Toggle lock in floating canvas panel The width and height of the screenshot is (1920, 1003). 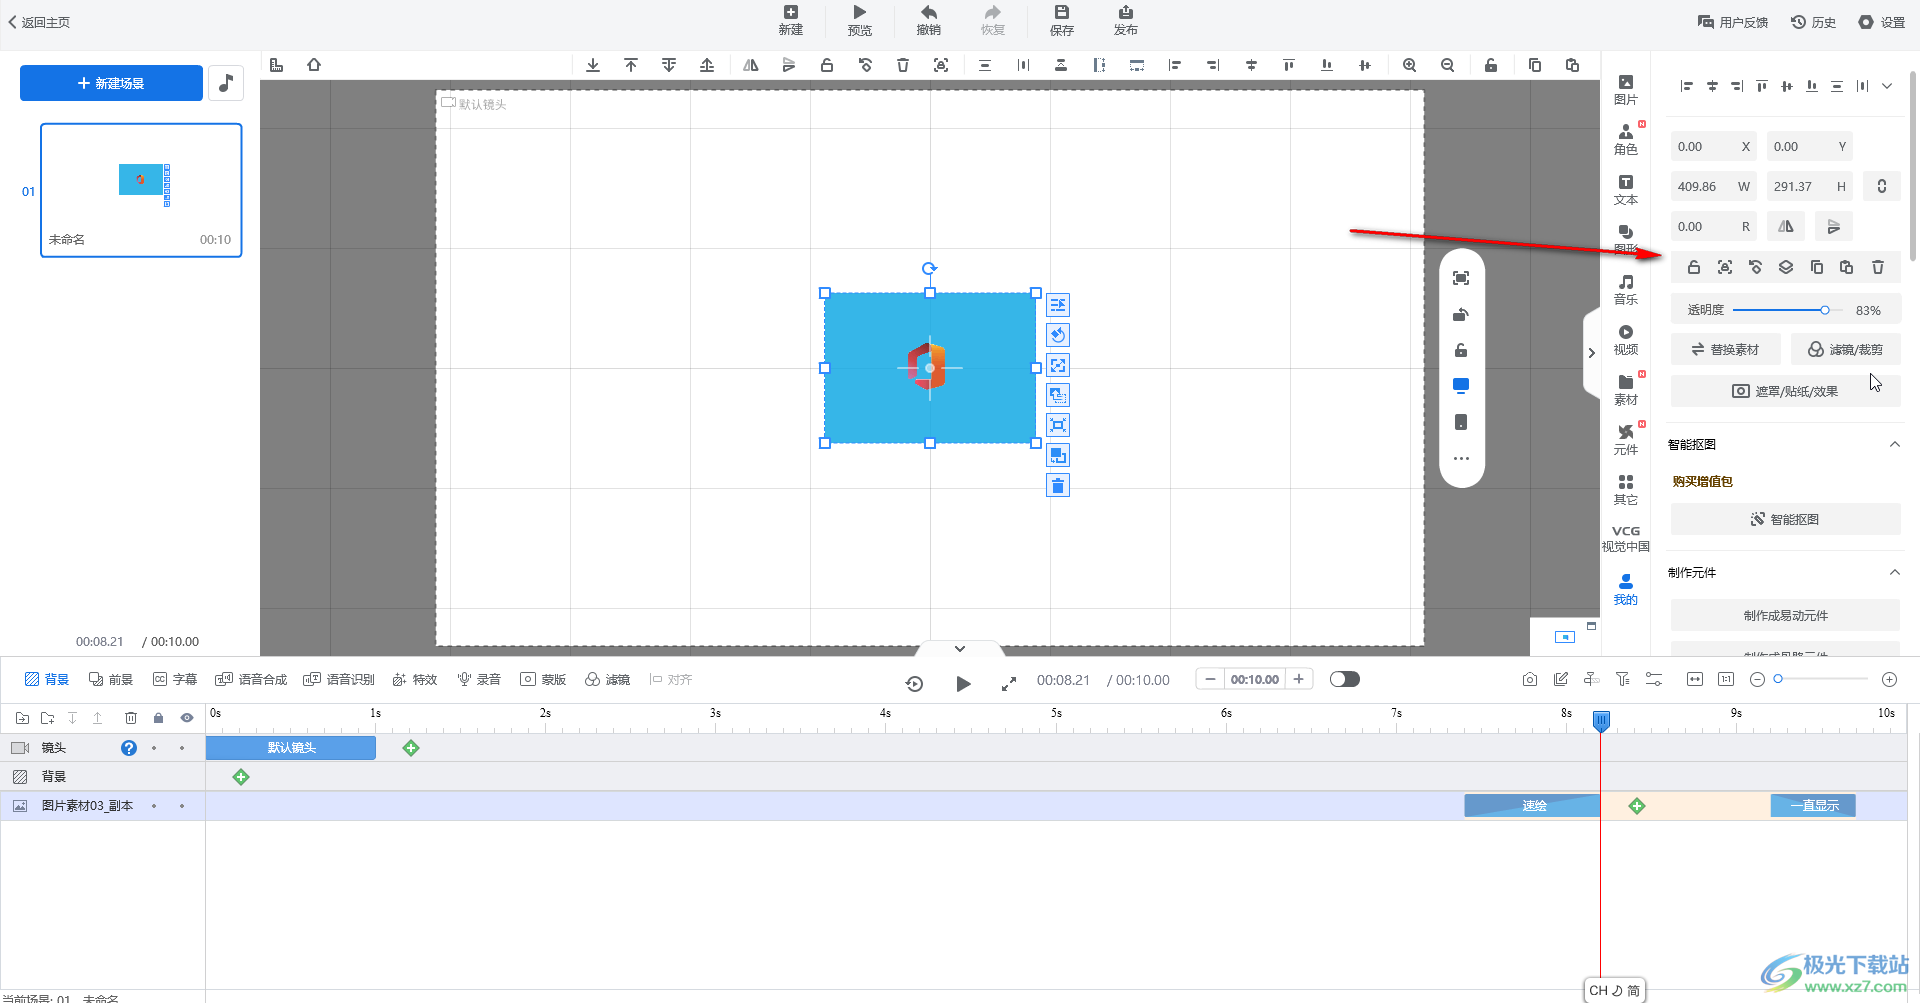[x=1461, y=350]
